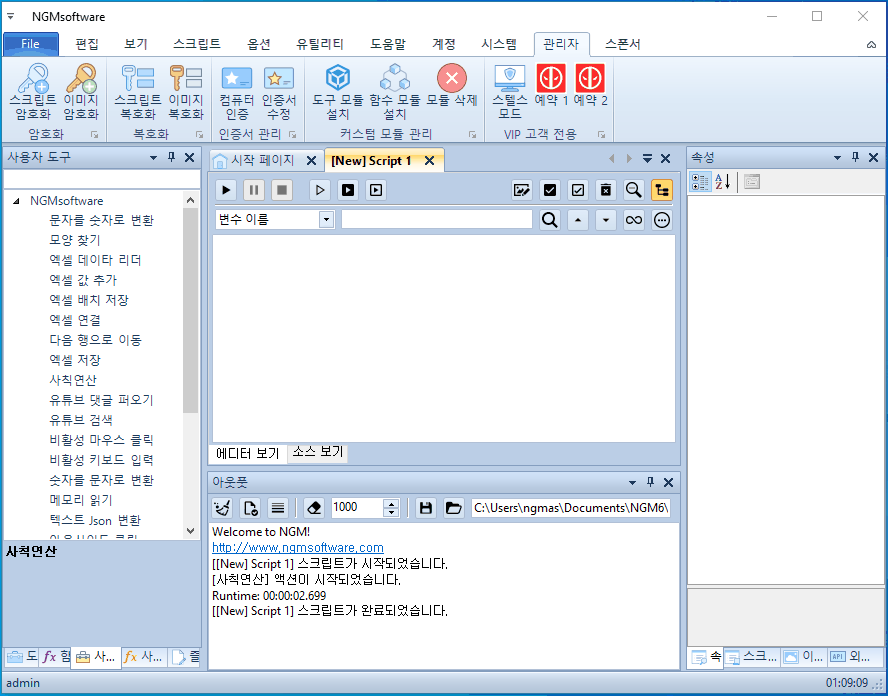Click the outlined play step button
This screenshot has height=696, width=888.
click(x=320, y=190)
